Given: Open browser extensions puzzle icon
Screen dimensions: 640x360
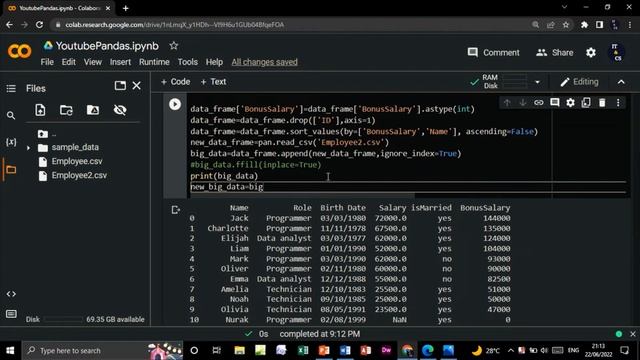Looking at the screenshot, I should click(x=584, y=25).
